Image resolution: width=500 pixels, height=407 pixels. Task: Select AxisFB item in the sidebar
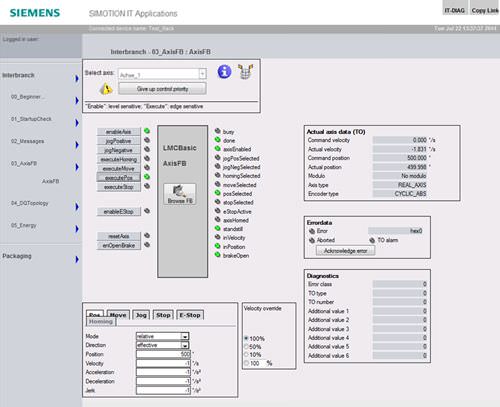pos(50,181)
